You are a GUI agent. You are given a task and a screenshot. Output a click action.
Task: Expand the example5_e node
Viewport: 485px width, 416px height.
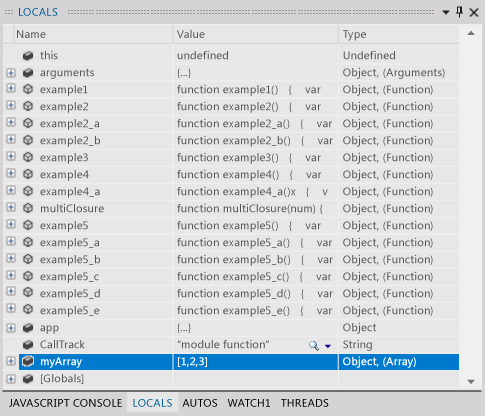tap(11, 308)
